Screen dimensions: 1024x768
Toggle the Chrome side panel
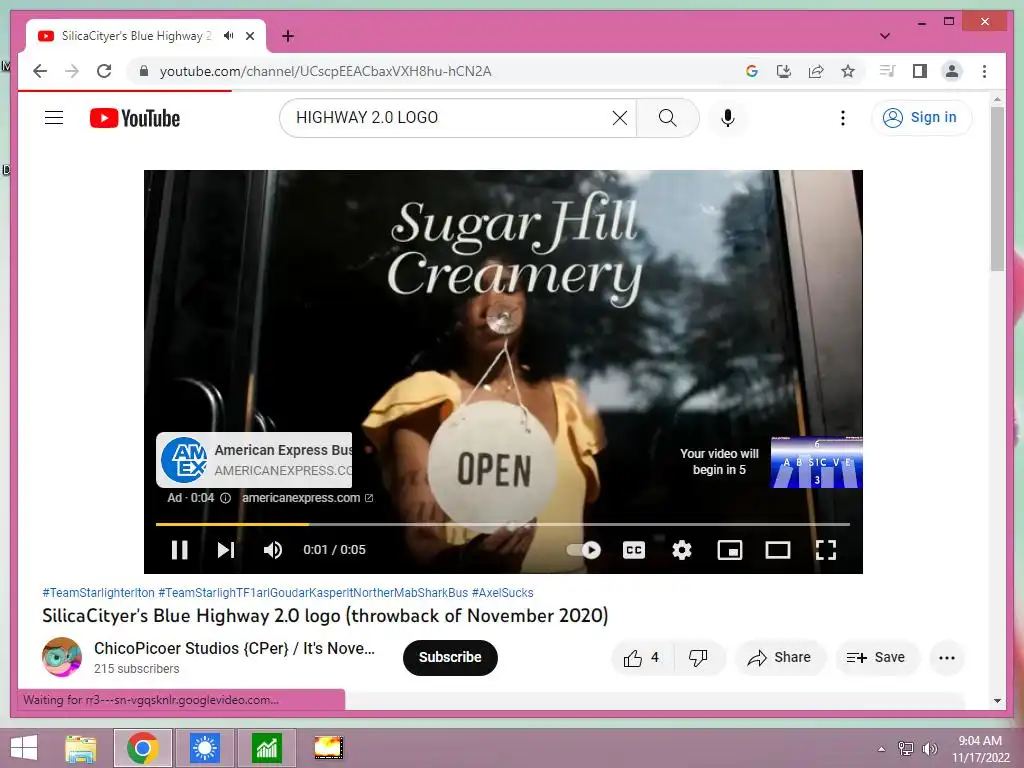click(x=920, y=71)
